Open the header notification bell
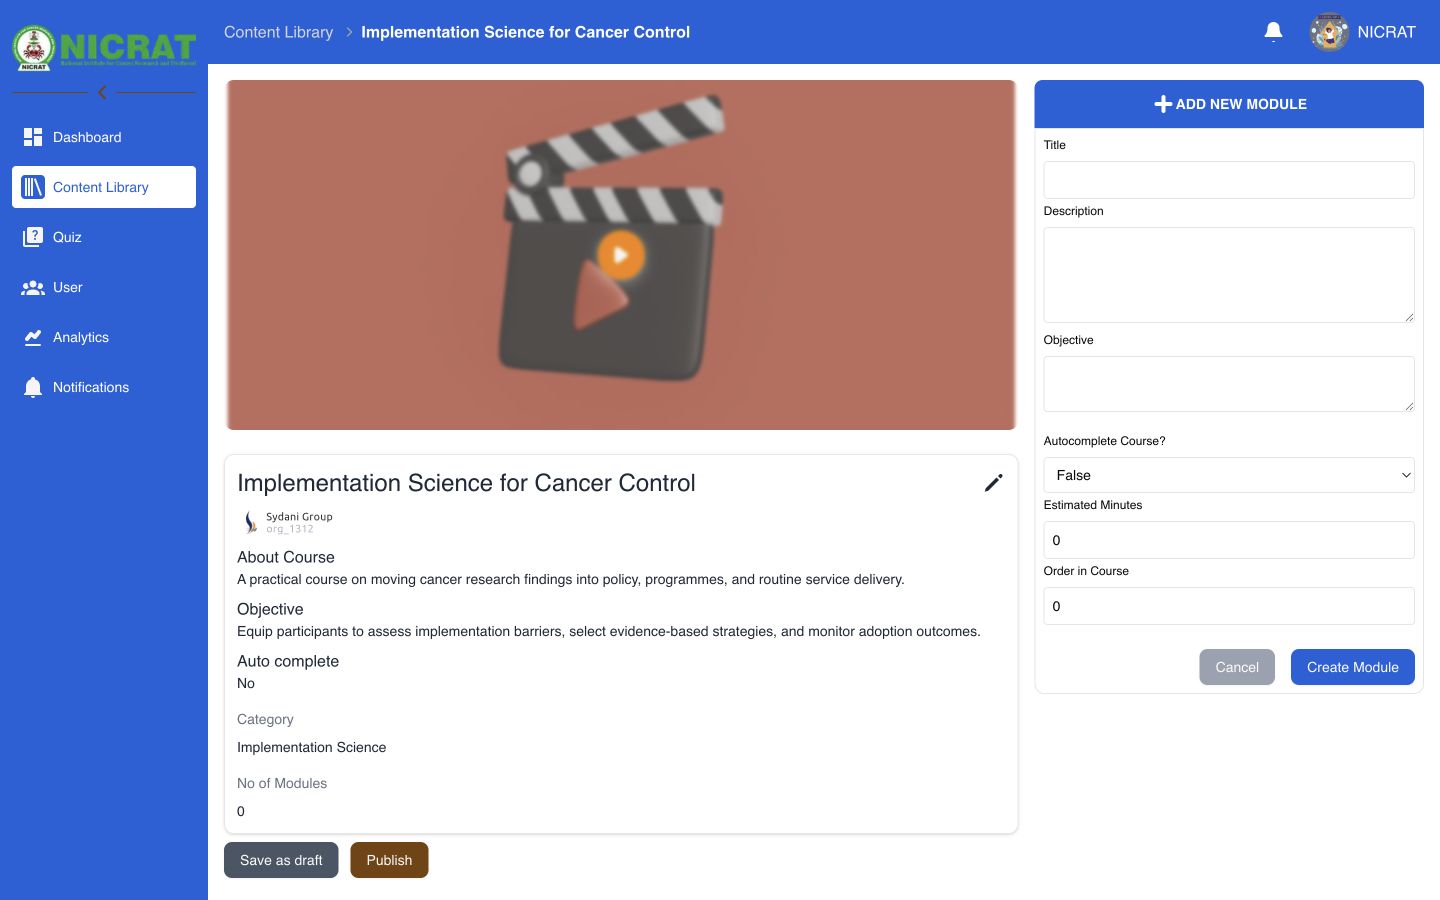Image resolution: width=1440 pixels, height=900 pixels. coord(1273,32)
